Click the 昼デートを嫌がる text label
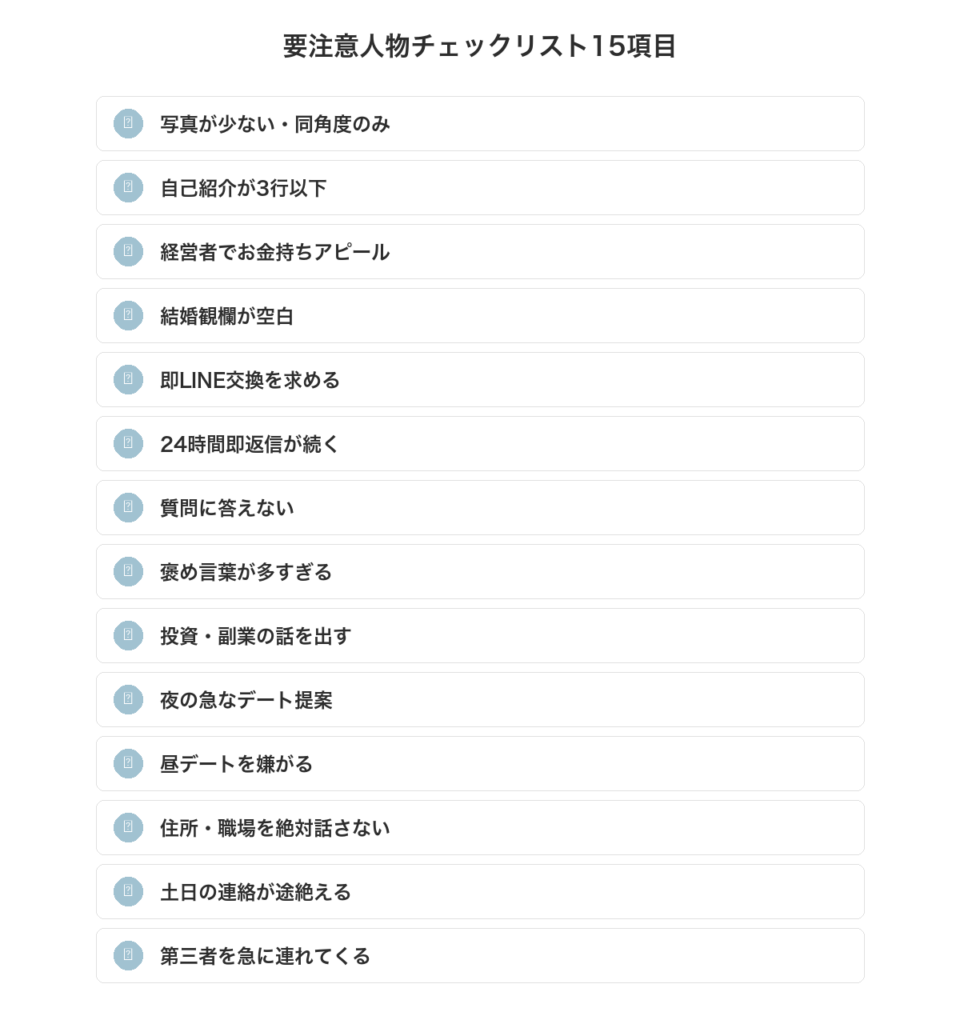Screen dimensions: 960x1024 tap(236, 764)
